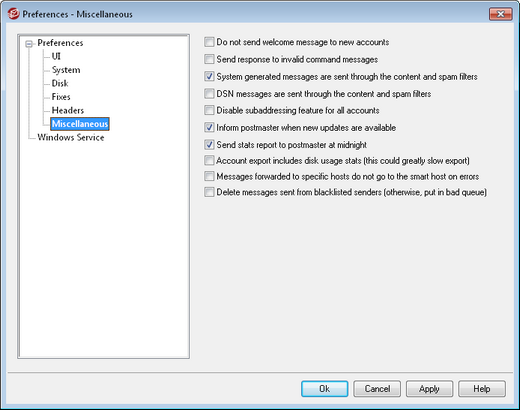The height and width of the screenshot is (410, 520).
Task: Click the MDaemon app icon in title bar
Action: (x=13, y=14)
